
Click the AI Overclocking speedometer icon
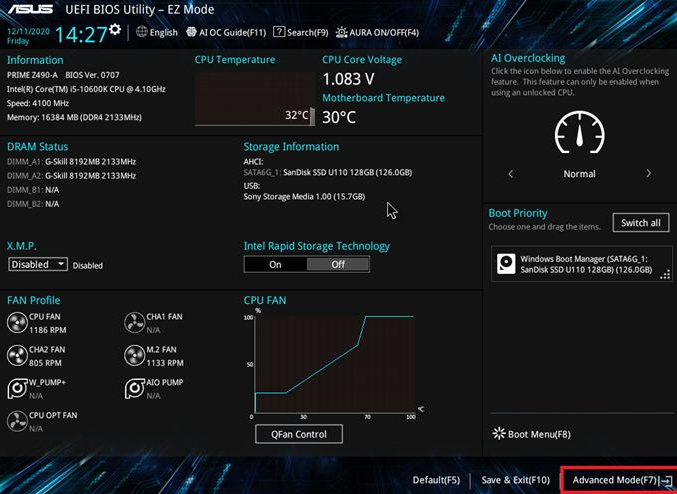pyautogui.click(x=579, y=132)
